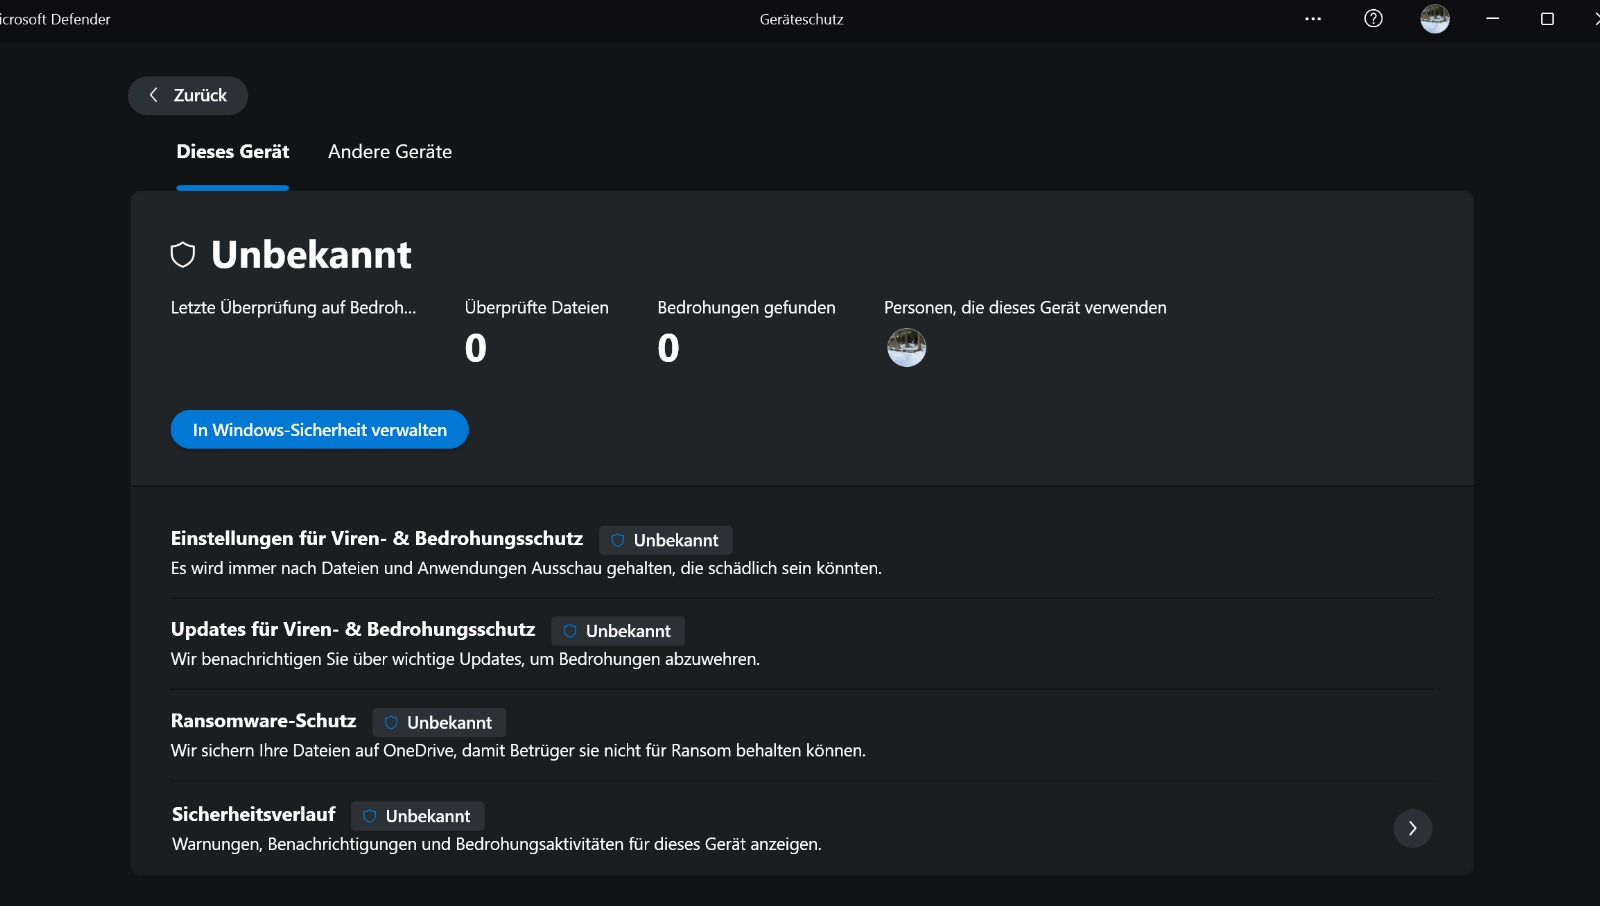Click the Personen, die dieses Gerät verwenden label
Viewport: 1600px width, 906px height.
[1025, 308]
